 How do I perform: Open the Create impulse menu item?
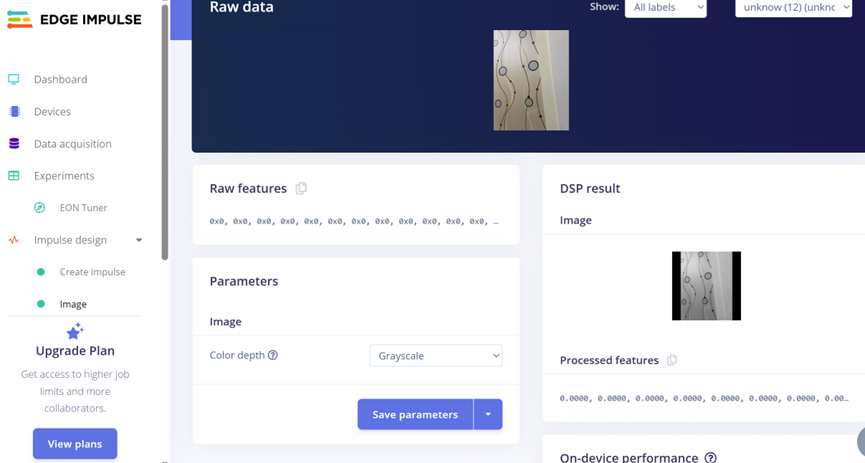[x=92, y=272]
